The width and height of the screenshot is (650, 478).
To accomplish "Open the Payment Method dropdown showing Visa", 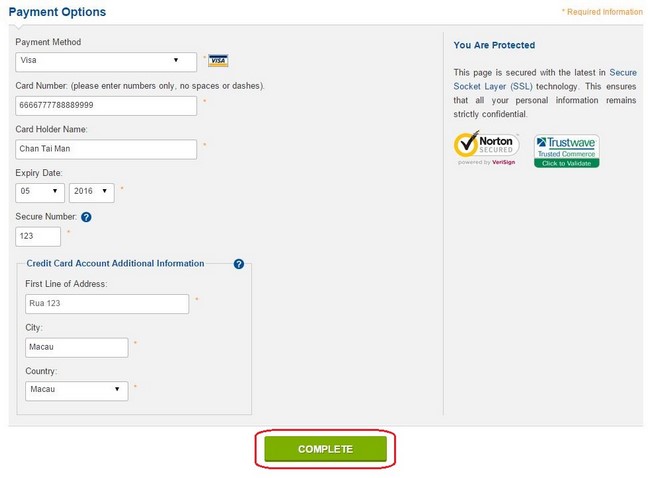I will (x=106, y=62).
